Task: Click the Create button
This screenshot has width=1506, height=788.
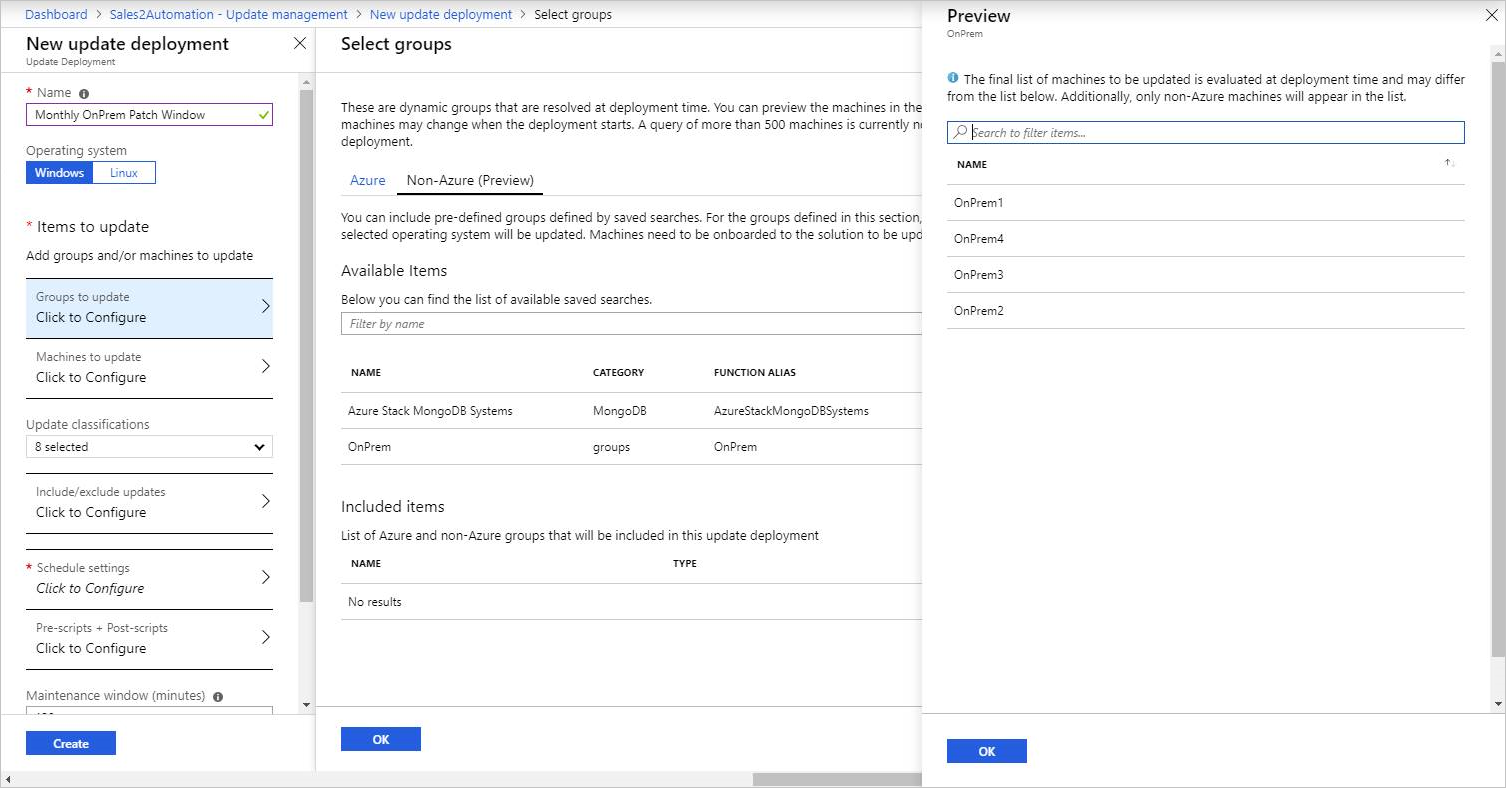Action: [71, 743]
